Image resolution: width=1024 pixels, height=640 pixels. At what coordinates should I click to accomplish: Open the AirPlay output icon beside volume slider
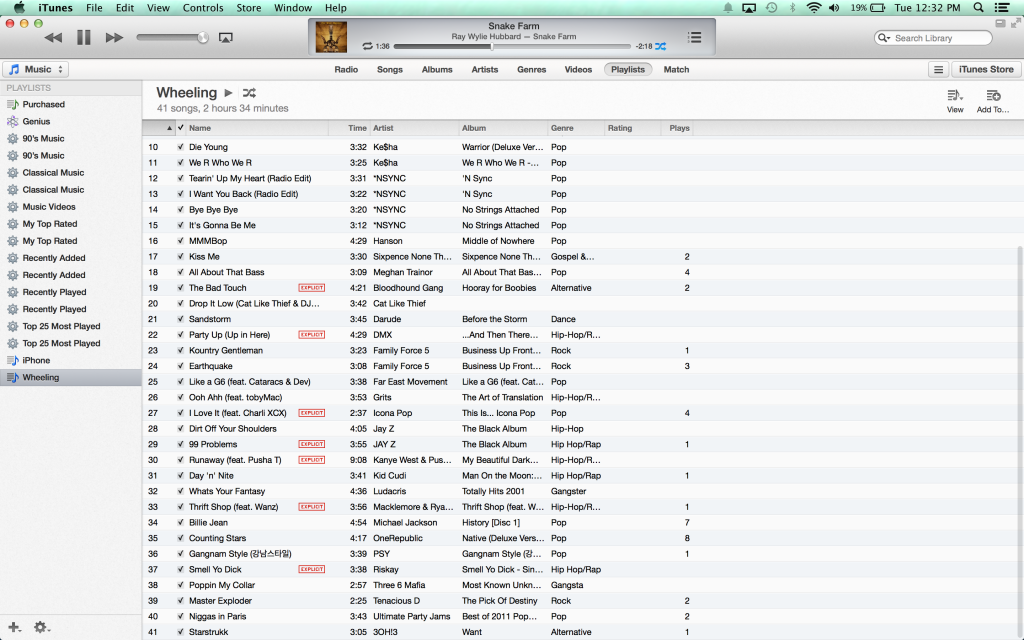pos(225,38)
